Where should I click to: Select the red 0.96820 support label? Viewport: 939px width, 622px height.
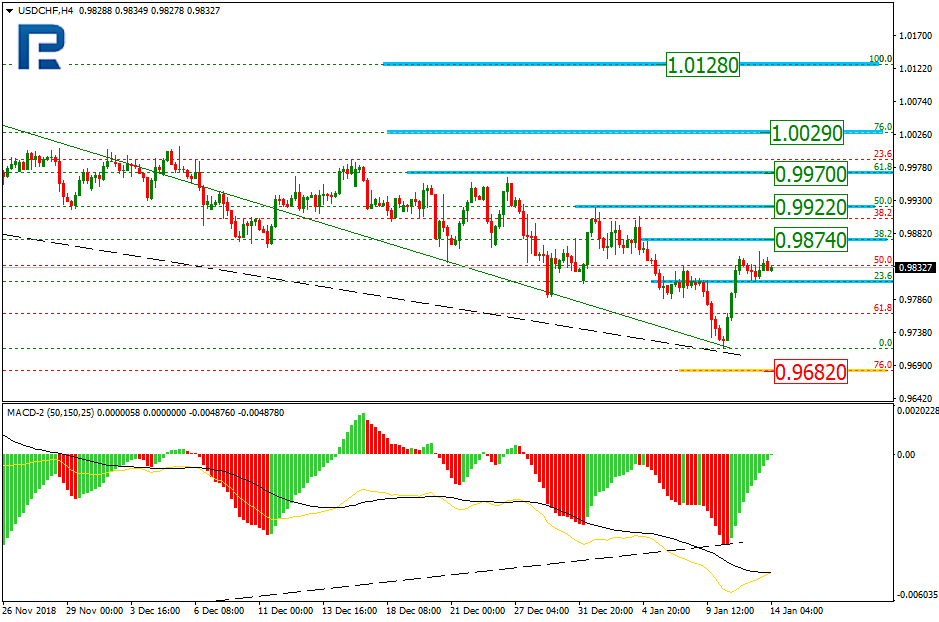[811, 372]
